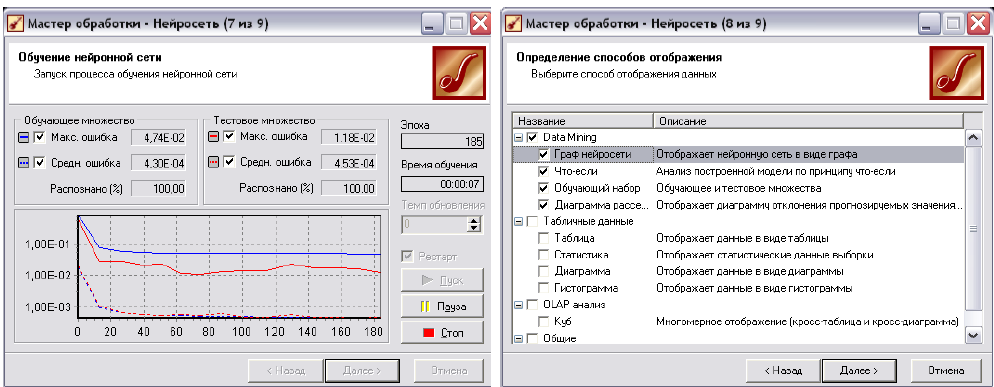Check the Куб checkbox
Screen dimensions: 994x387
pos(543,321)
